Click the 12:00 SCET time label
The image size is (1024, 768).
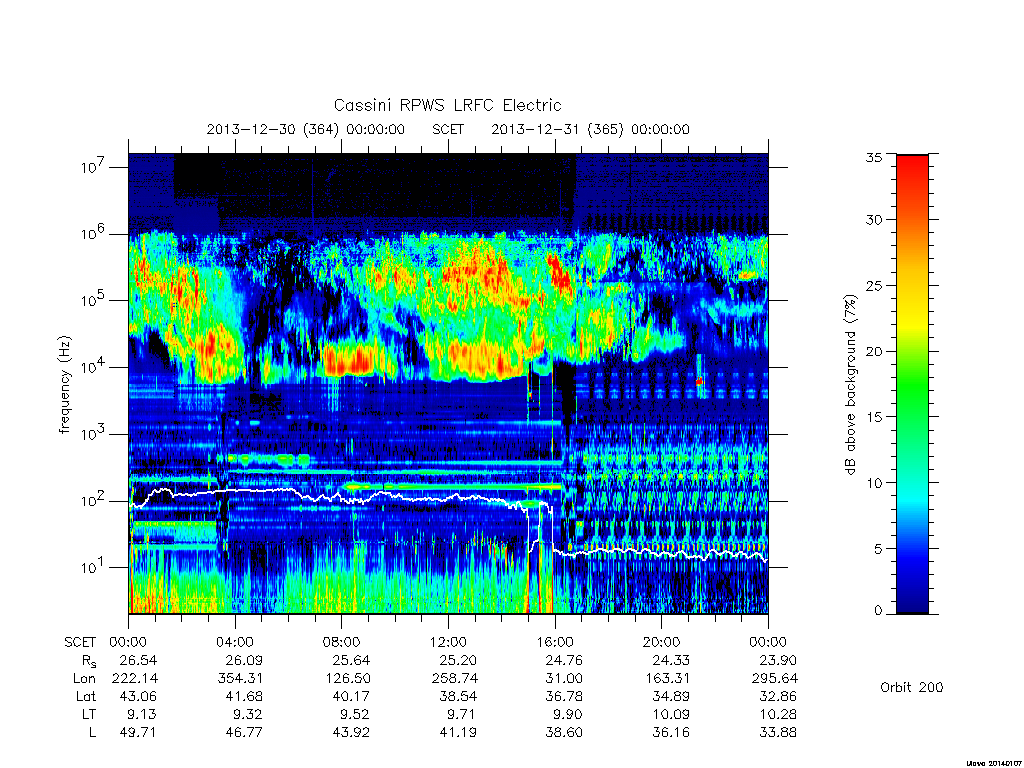448,643
